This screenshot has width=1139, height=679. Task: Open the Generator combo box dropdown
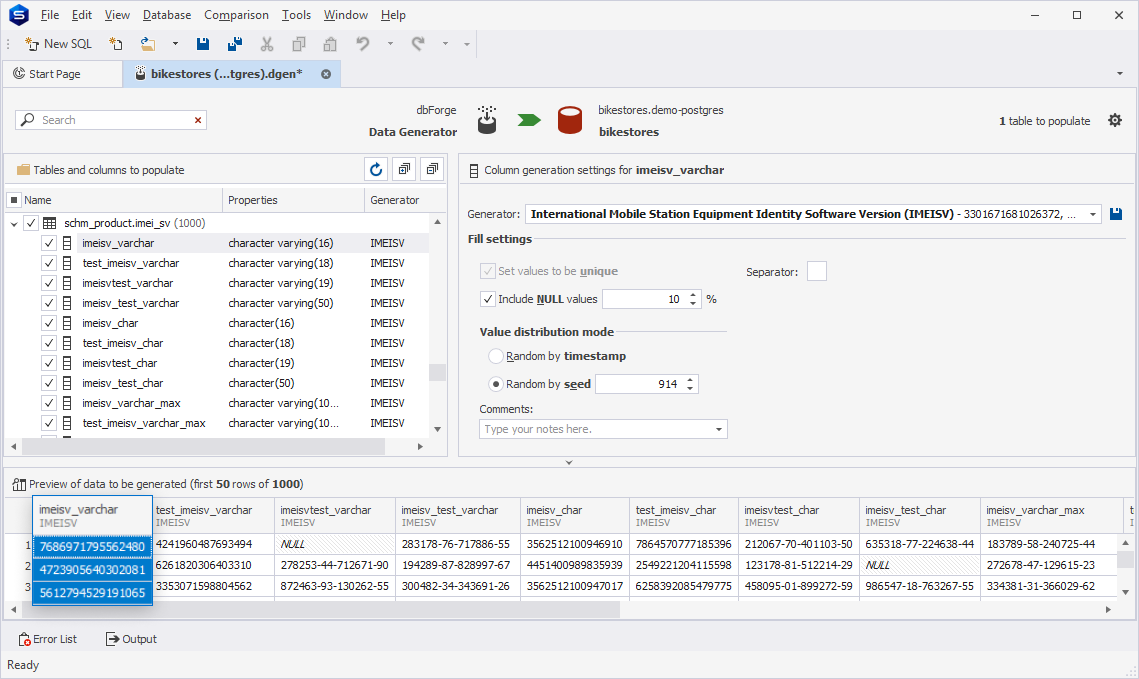tap(1093, 214)
